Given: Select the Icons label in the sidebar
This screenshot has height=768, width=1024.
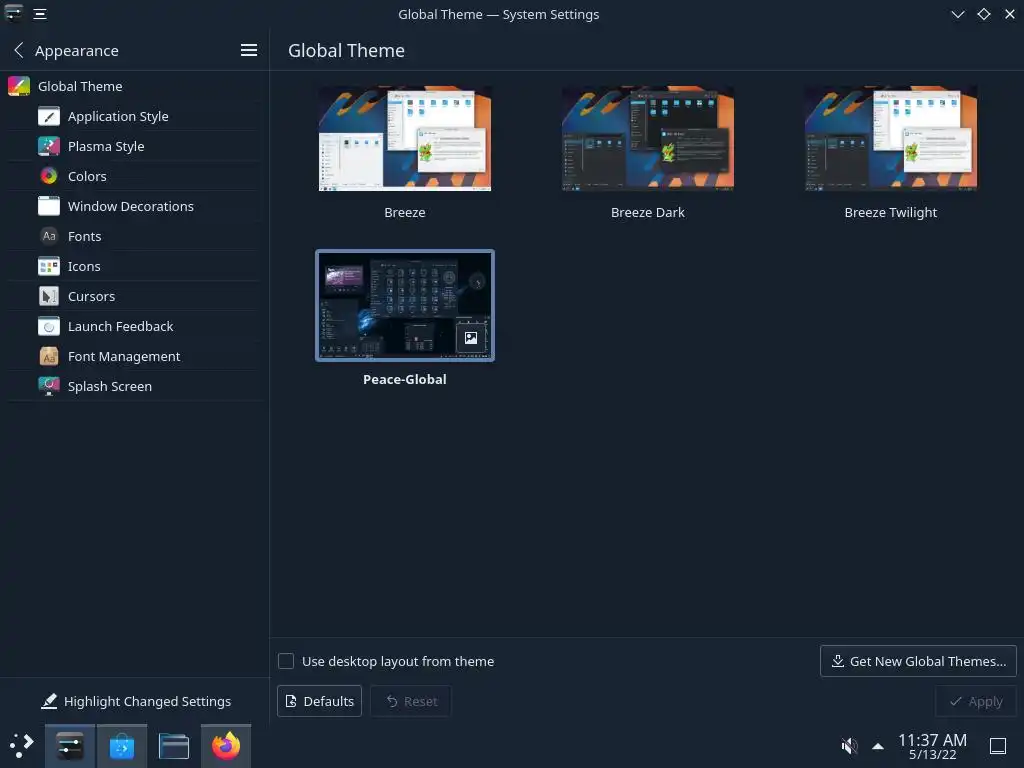Looking at the screenshot, I should (x=84, y=266).
